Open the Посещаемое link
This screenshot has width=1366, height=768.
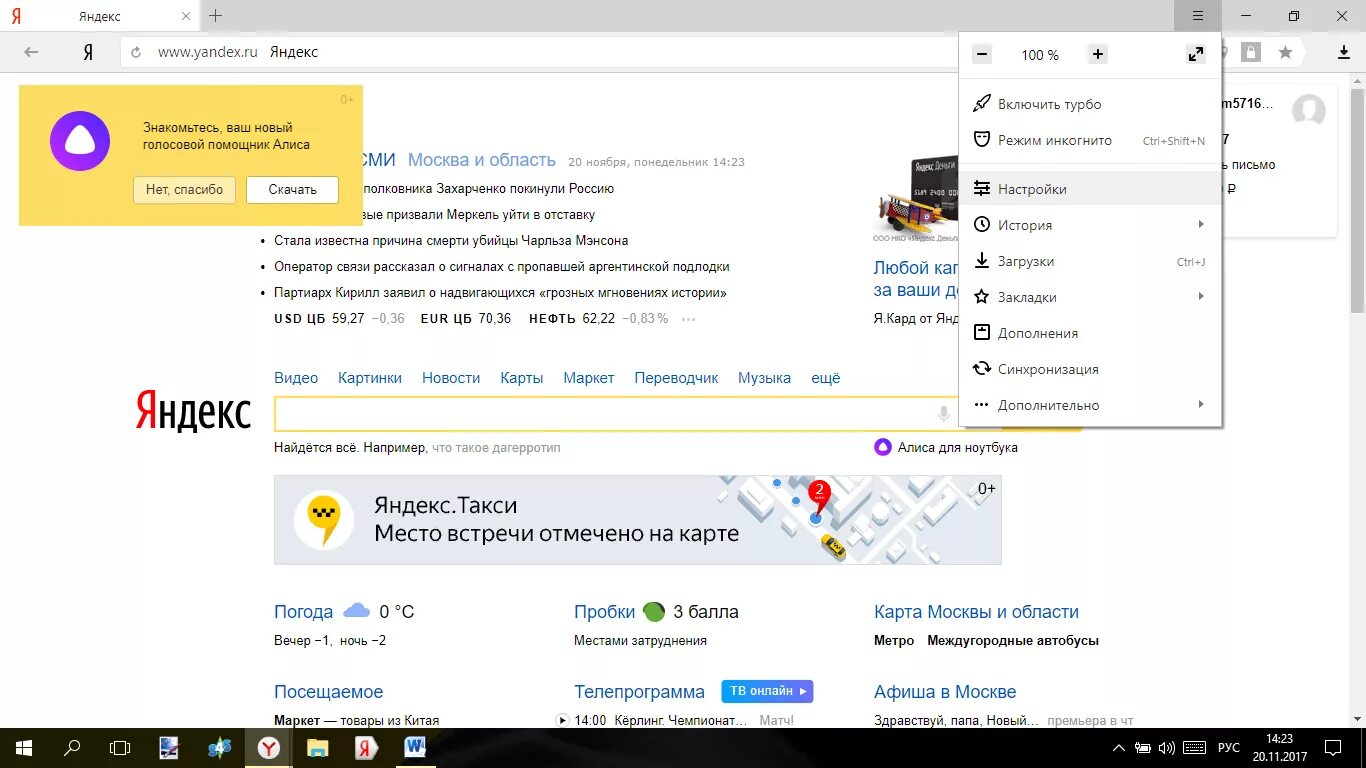329,692
